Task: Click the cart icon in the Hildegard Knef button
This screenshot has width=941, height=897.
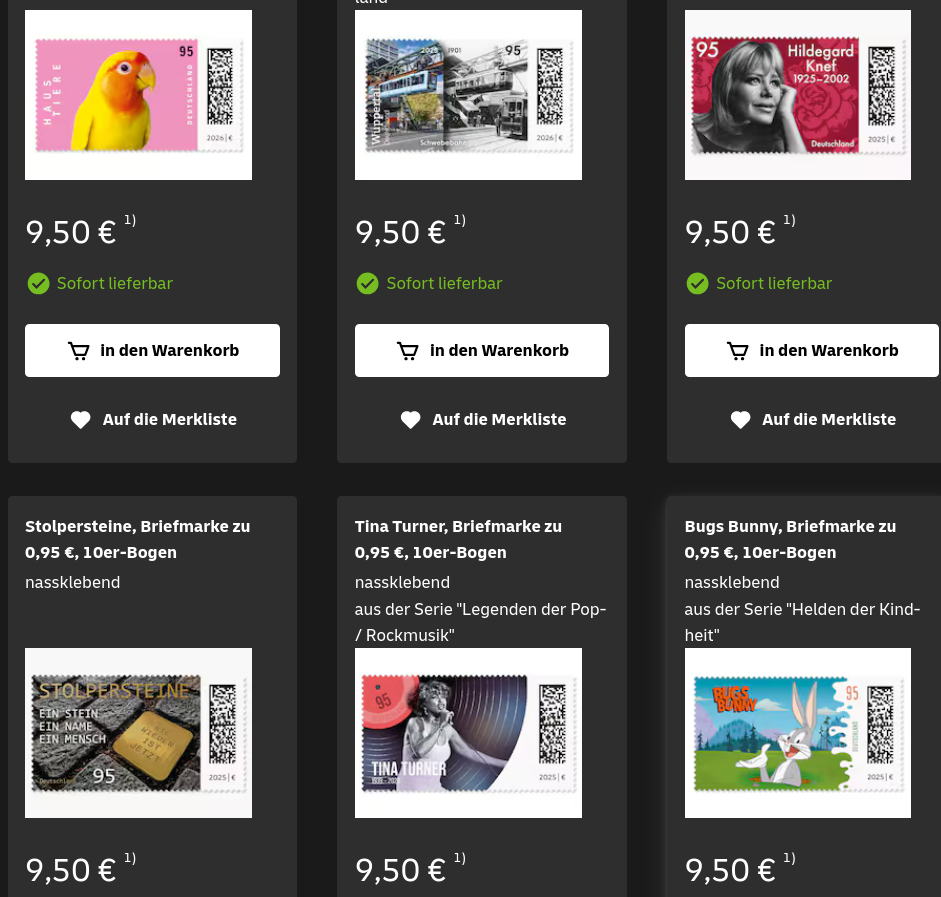Action: point(738,350)
